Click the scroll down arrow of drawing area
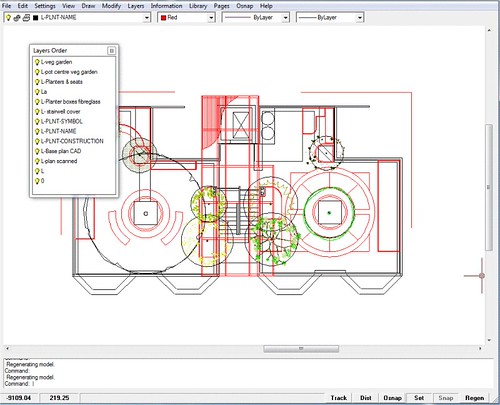Image resolution: width=500 pixels, height=405 pixels. [x=489, y=340]
